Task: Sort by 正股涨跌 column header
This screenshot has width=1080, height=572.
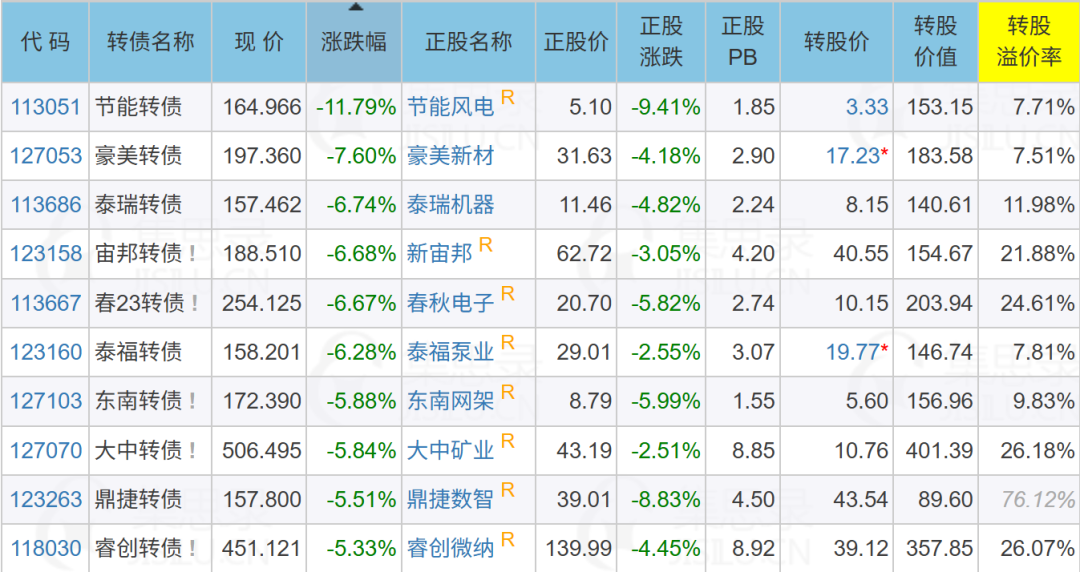Action: tap(661, 42)
